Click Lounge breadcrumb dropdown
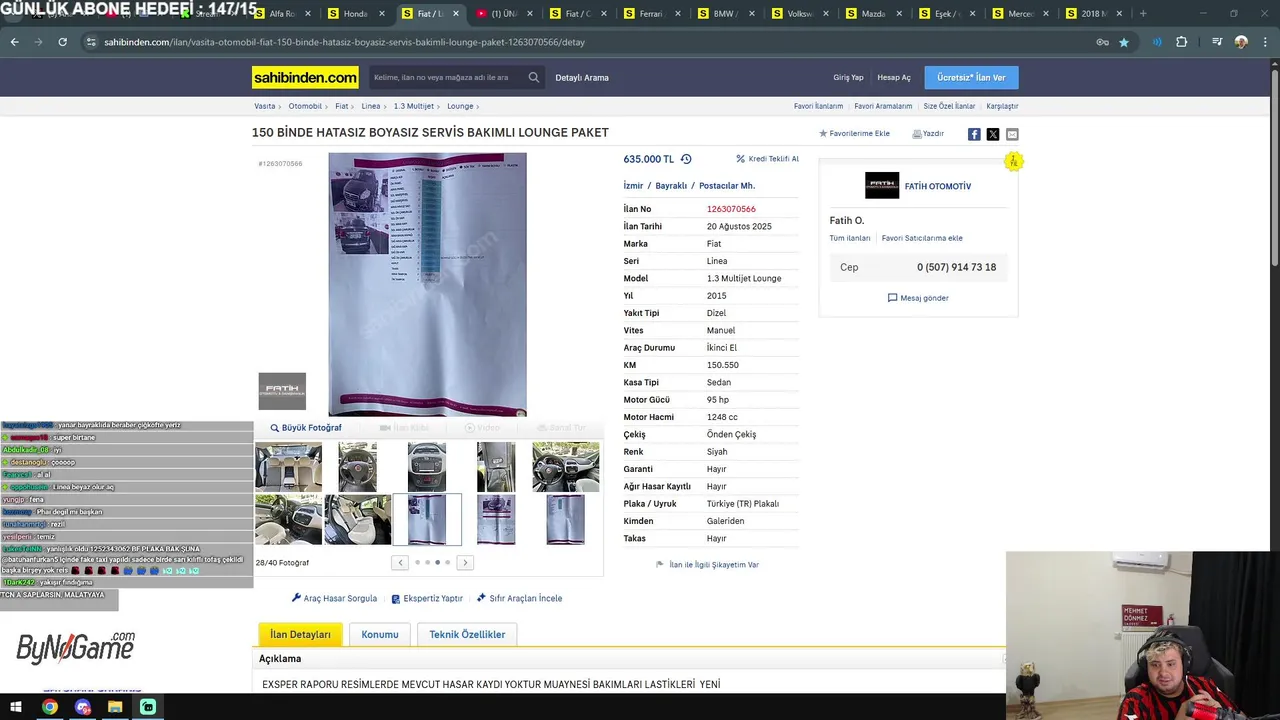This screenshot has width=1280, height=720. click(463, 106)
